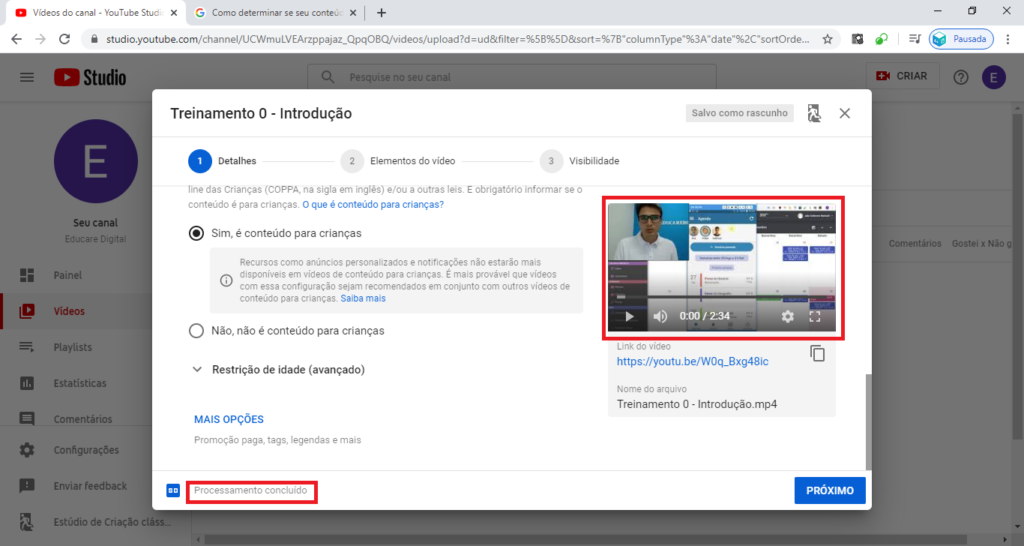Open 'Playlists' in the sidebar
Viewport: 1024px width, 546px height.
[x=75, y=347]
